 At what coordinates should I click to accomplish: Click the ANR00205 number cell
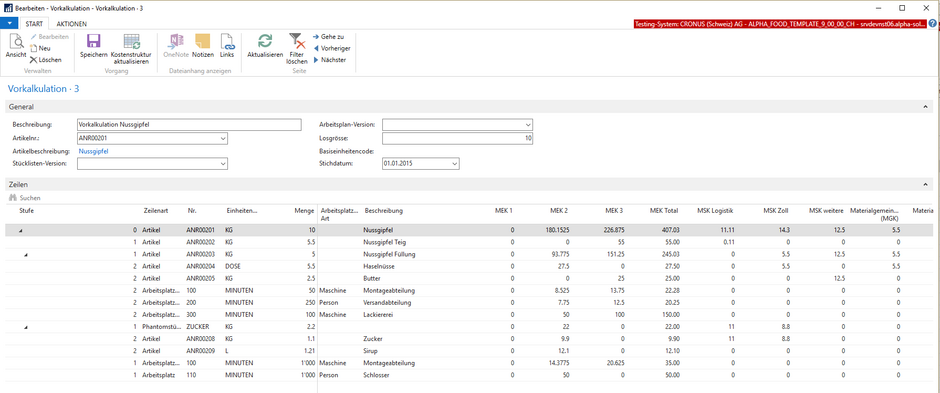[200, 279]
